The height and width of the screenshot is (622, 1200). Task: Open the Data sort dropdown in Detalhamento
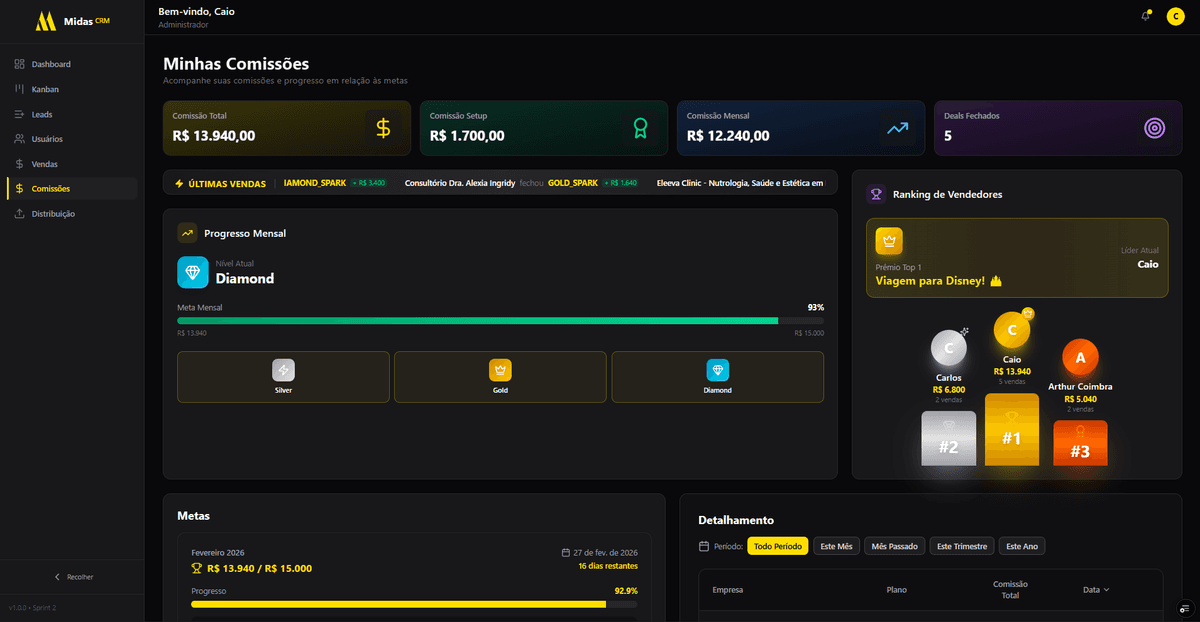(x=1095, y=589)
